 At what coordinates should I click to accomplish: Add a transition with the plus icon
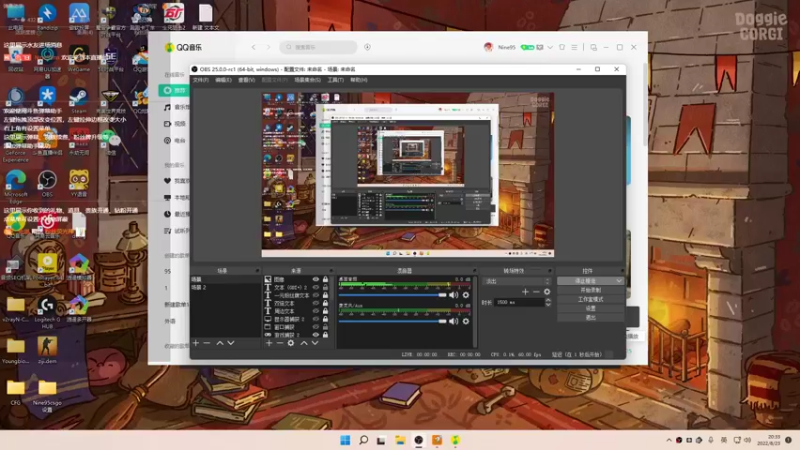[x=525, y=291]
